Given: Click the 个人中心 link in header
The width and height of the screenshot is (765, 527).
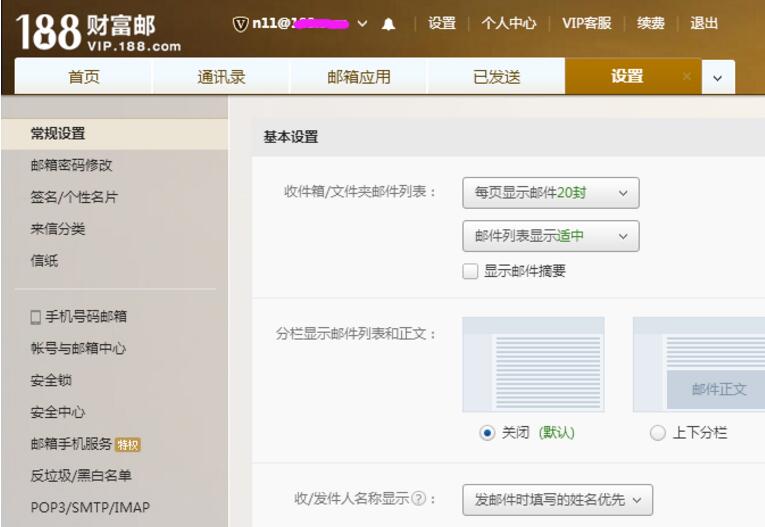Looking at the screenshot, I should pyautogui.click(x=508, y=24).
